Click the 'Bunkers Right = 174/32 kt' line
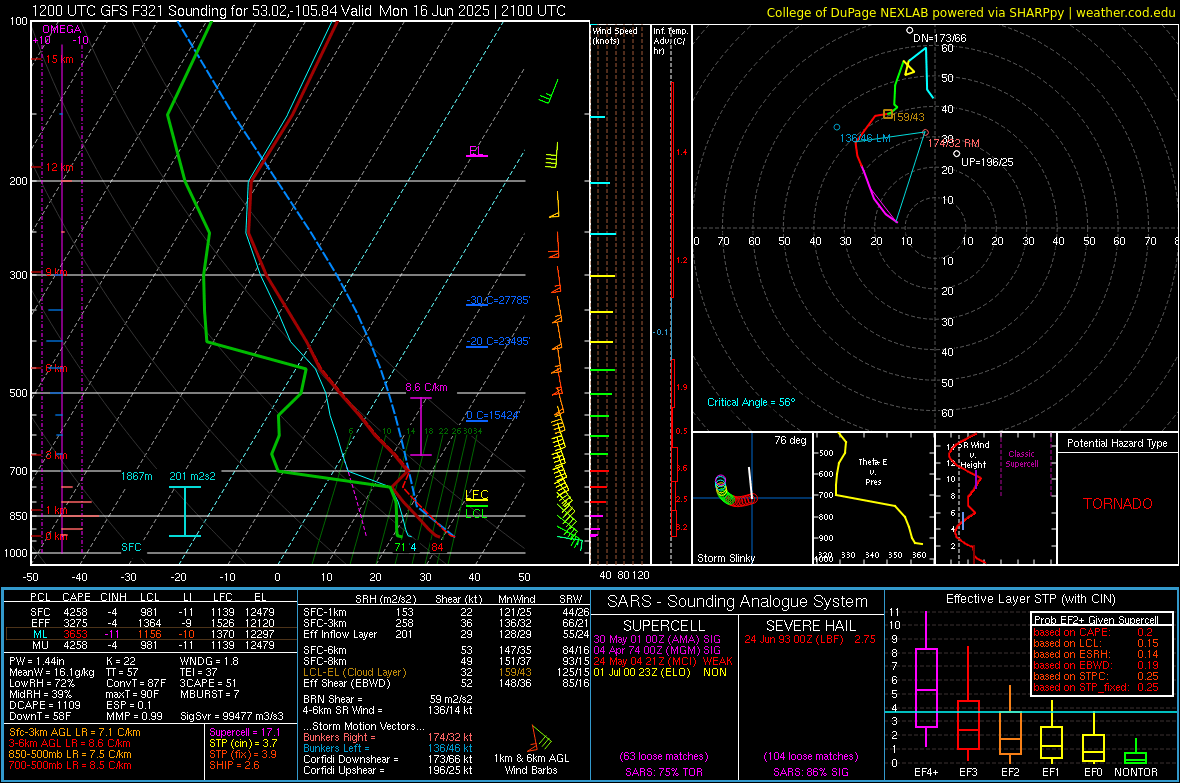1180x783 pixels. [x=388, y=737]
